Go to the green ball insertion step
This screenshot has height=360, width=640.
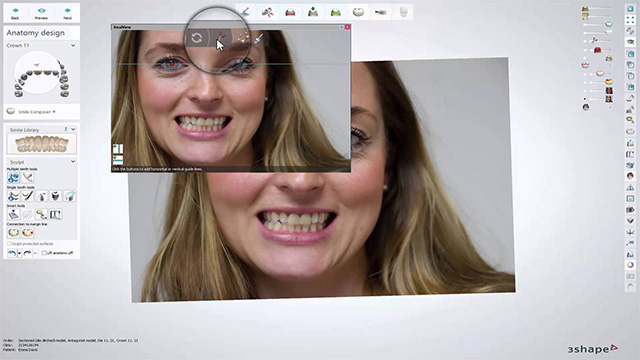pos(313,12)
